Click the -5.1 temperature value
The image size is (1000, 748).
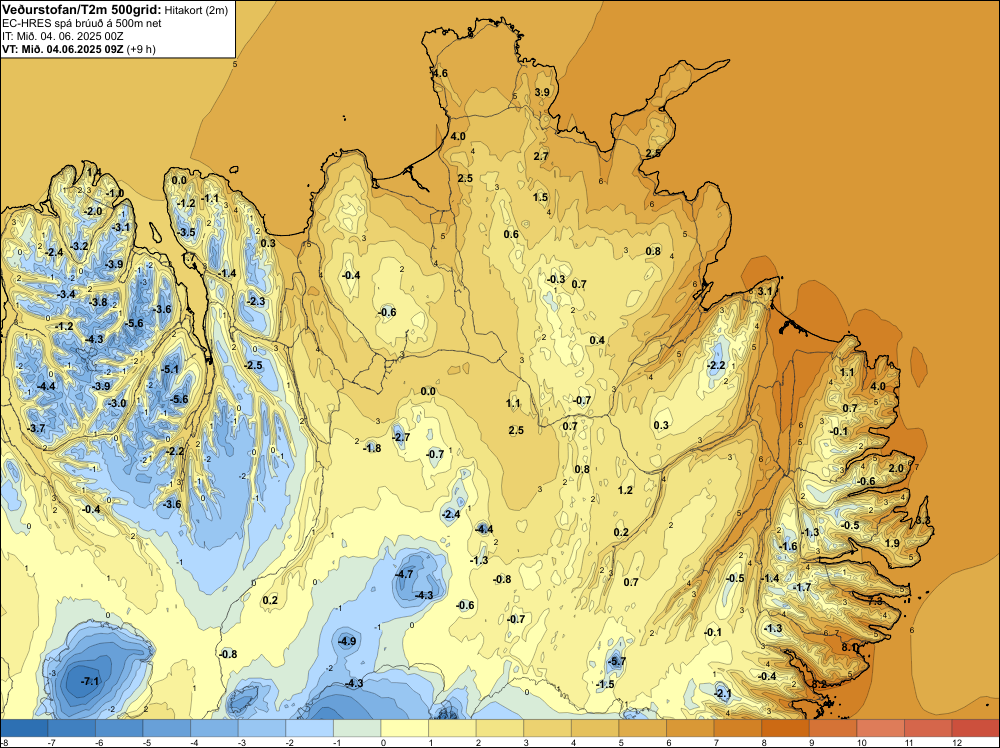coord(170,369)
